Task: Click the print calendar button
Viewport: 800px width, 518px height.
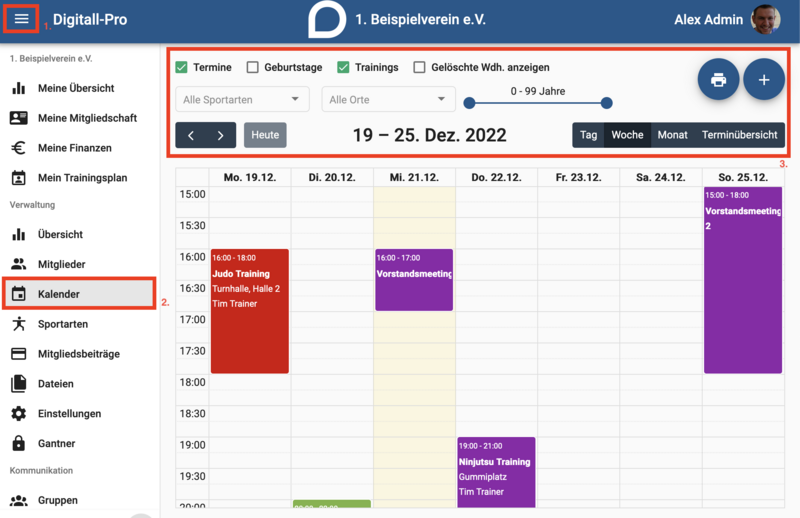Action: 718,80
